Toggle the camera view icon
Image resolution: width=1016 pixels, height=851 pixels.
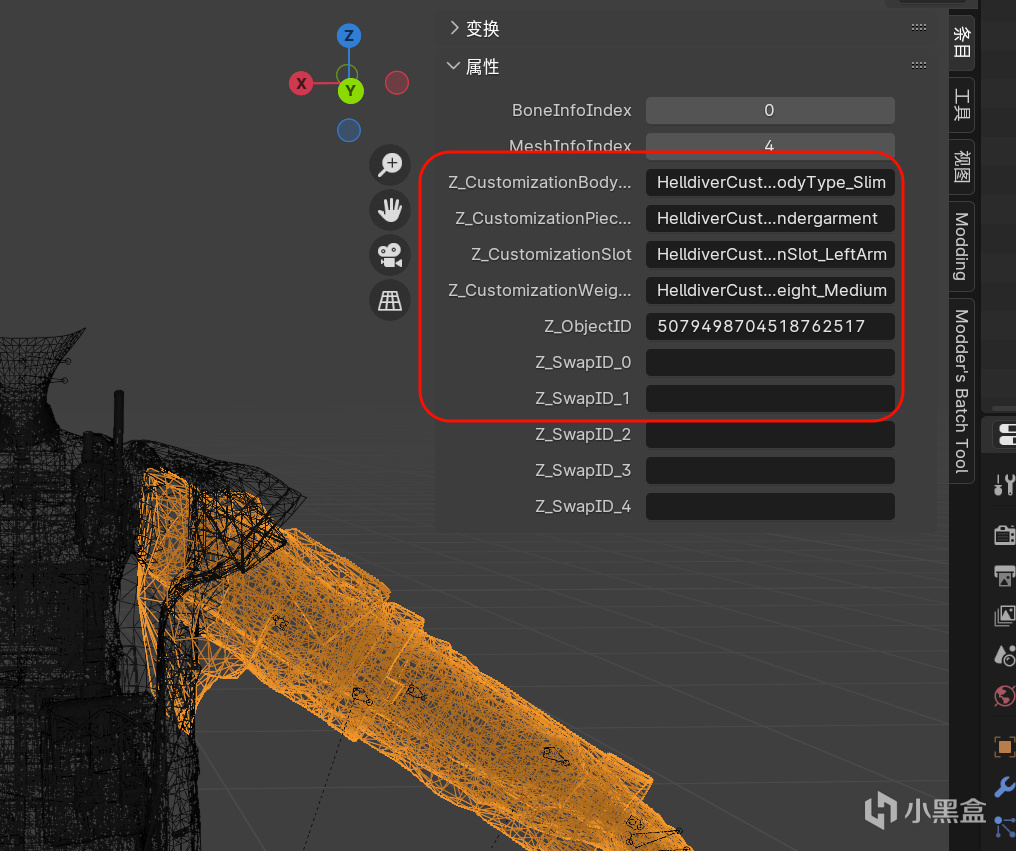point(390,255)
